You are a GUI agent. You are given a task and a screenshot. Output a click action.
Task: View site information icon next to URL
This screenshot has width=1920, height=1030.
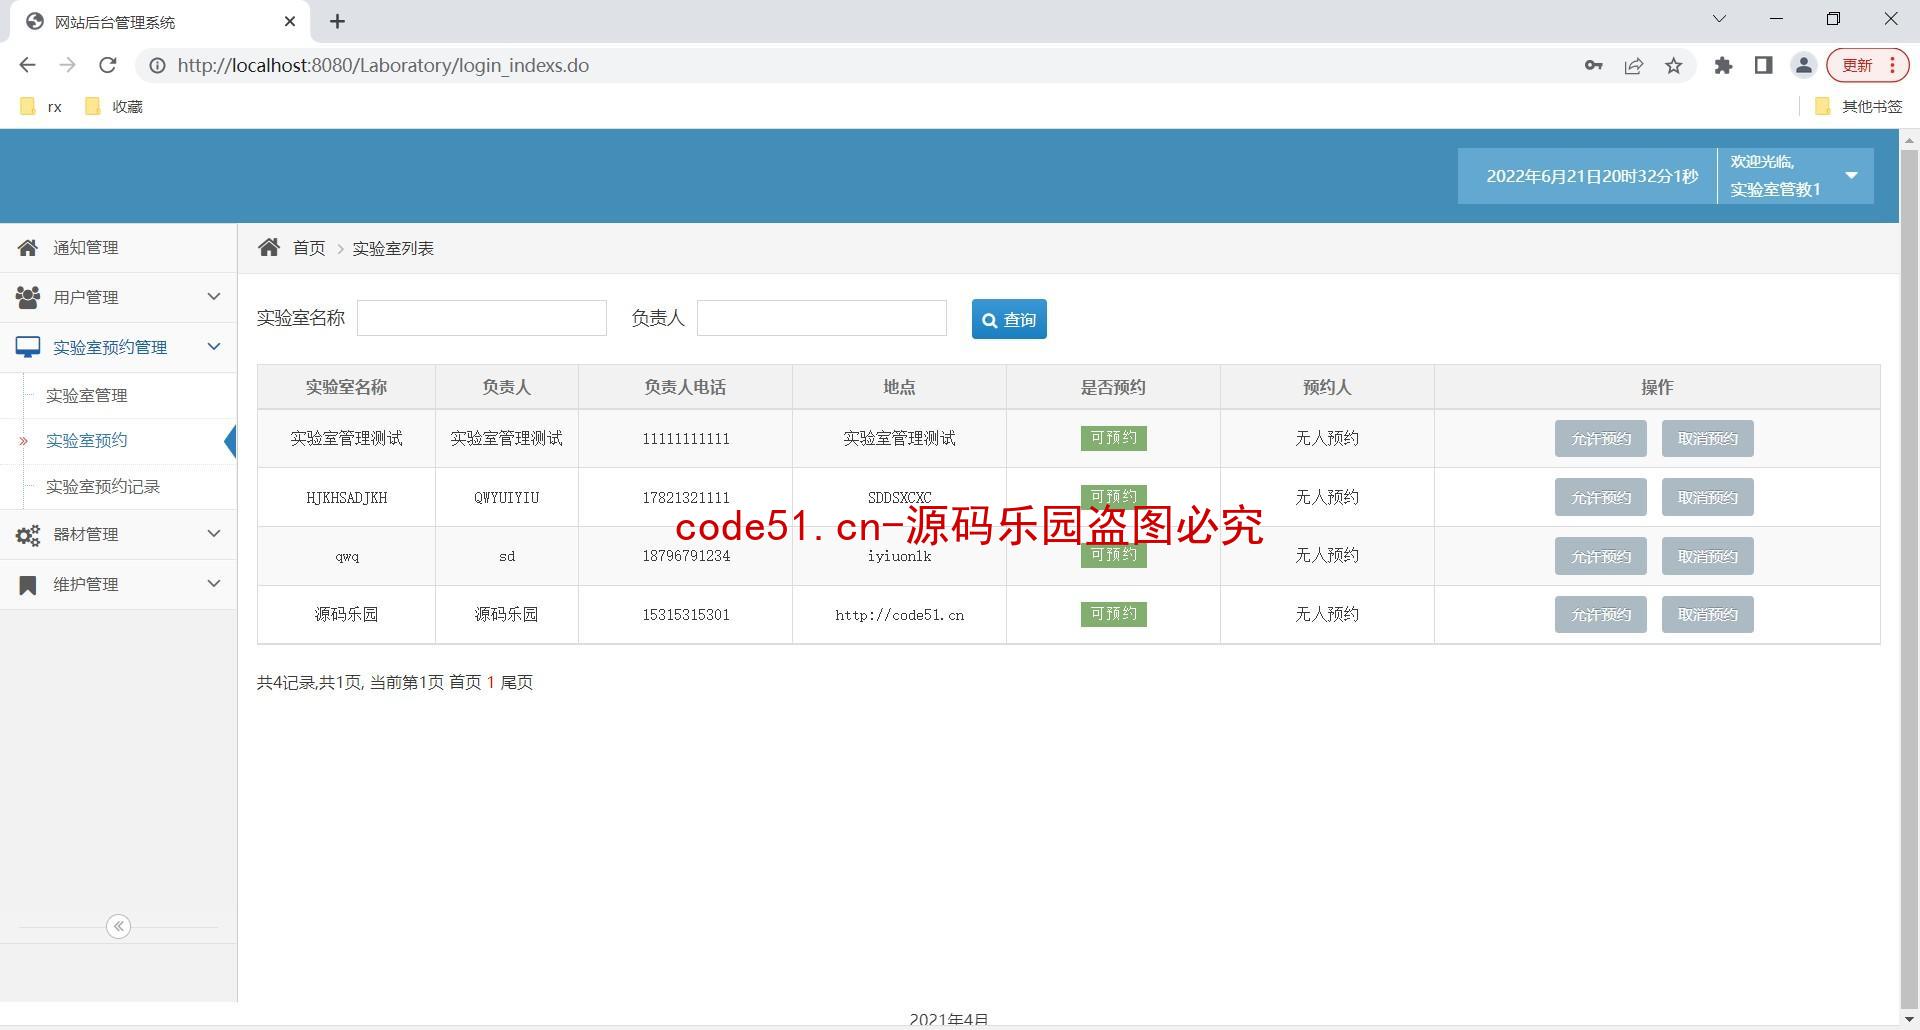[157, 66]
